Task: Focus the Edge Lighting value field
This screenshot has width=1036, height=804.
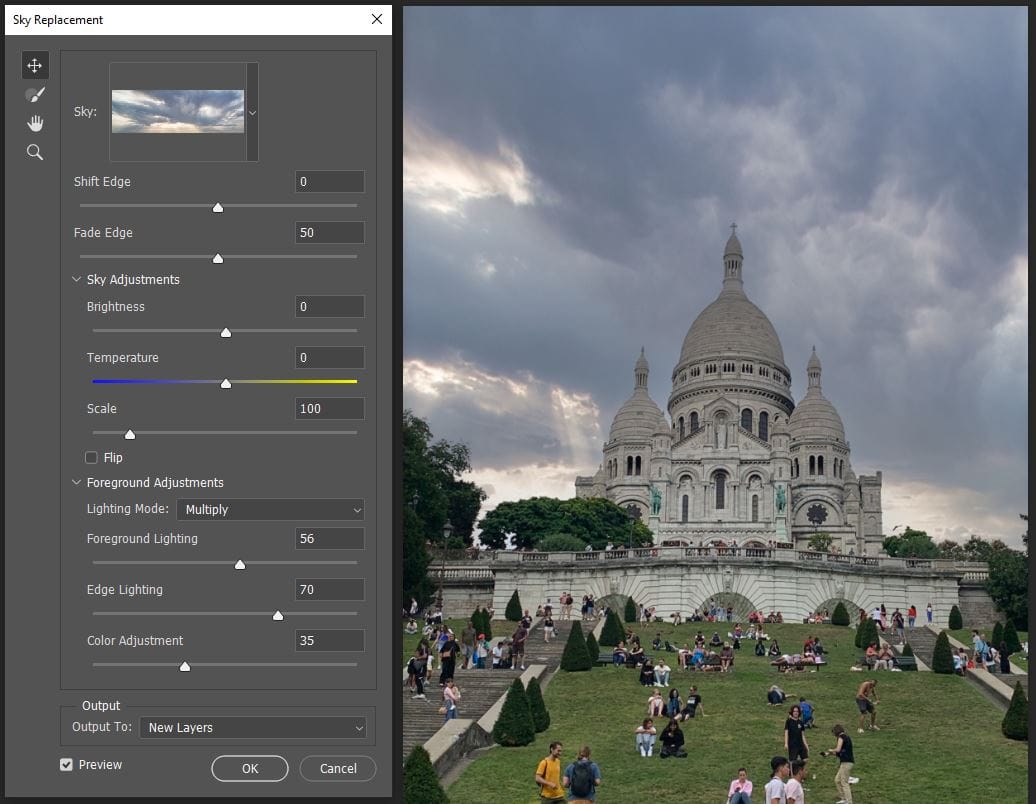Action: [329, 589]
